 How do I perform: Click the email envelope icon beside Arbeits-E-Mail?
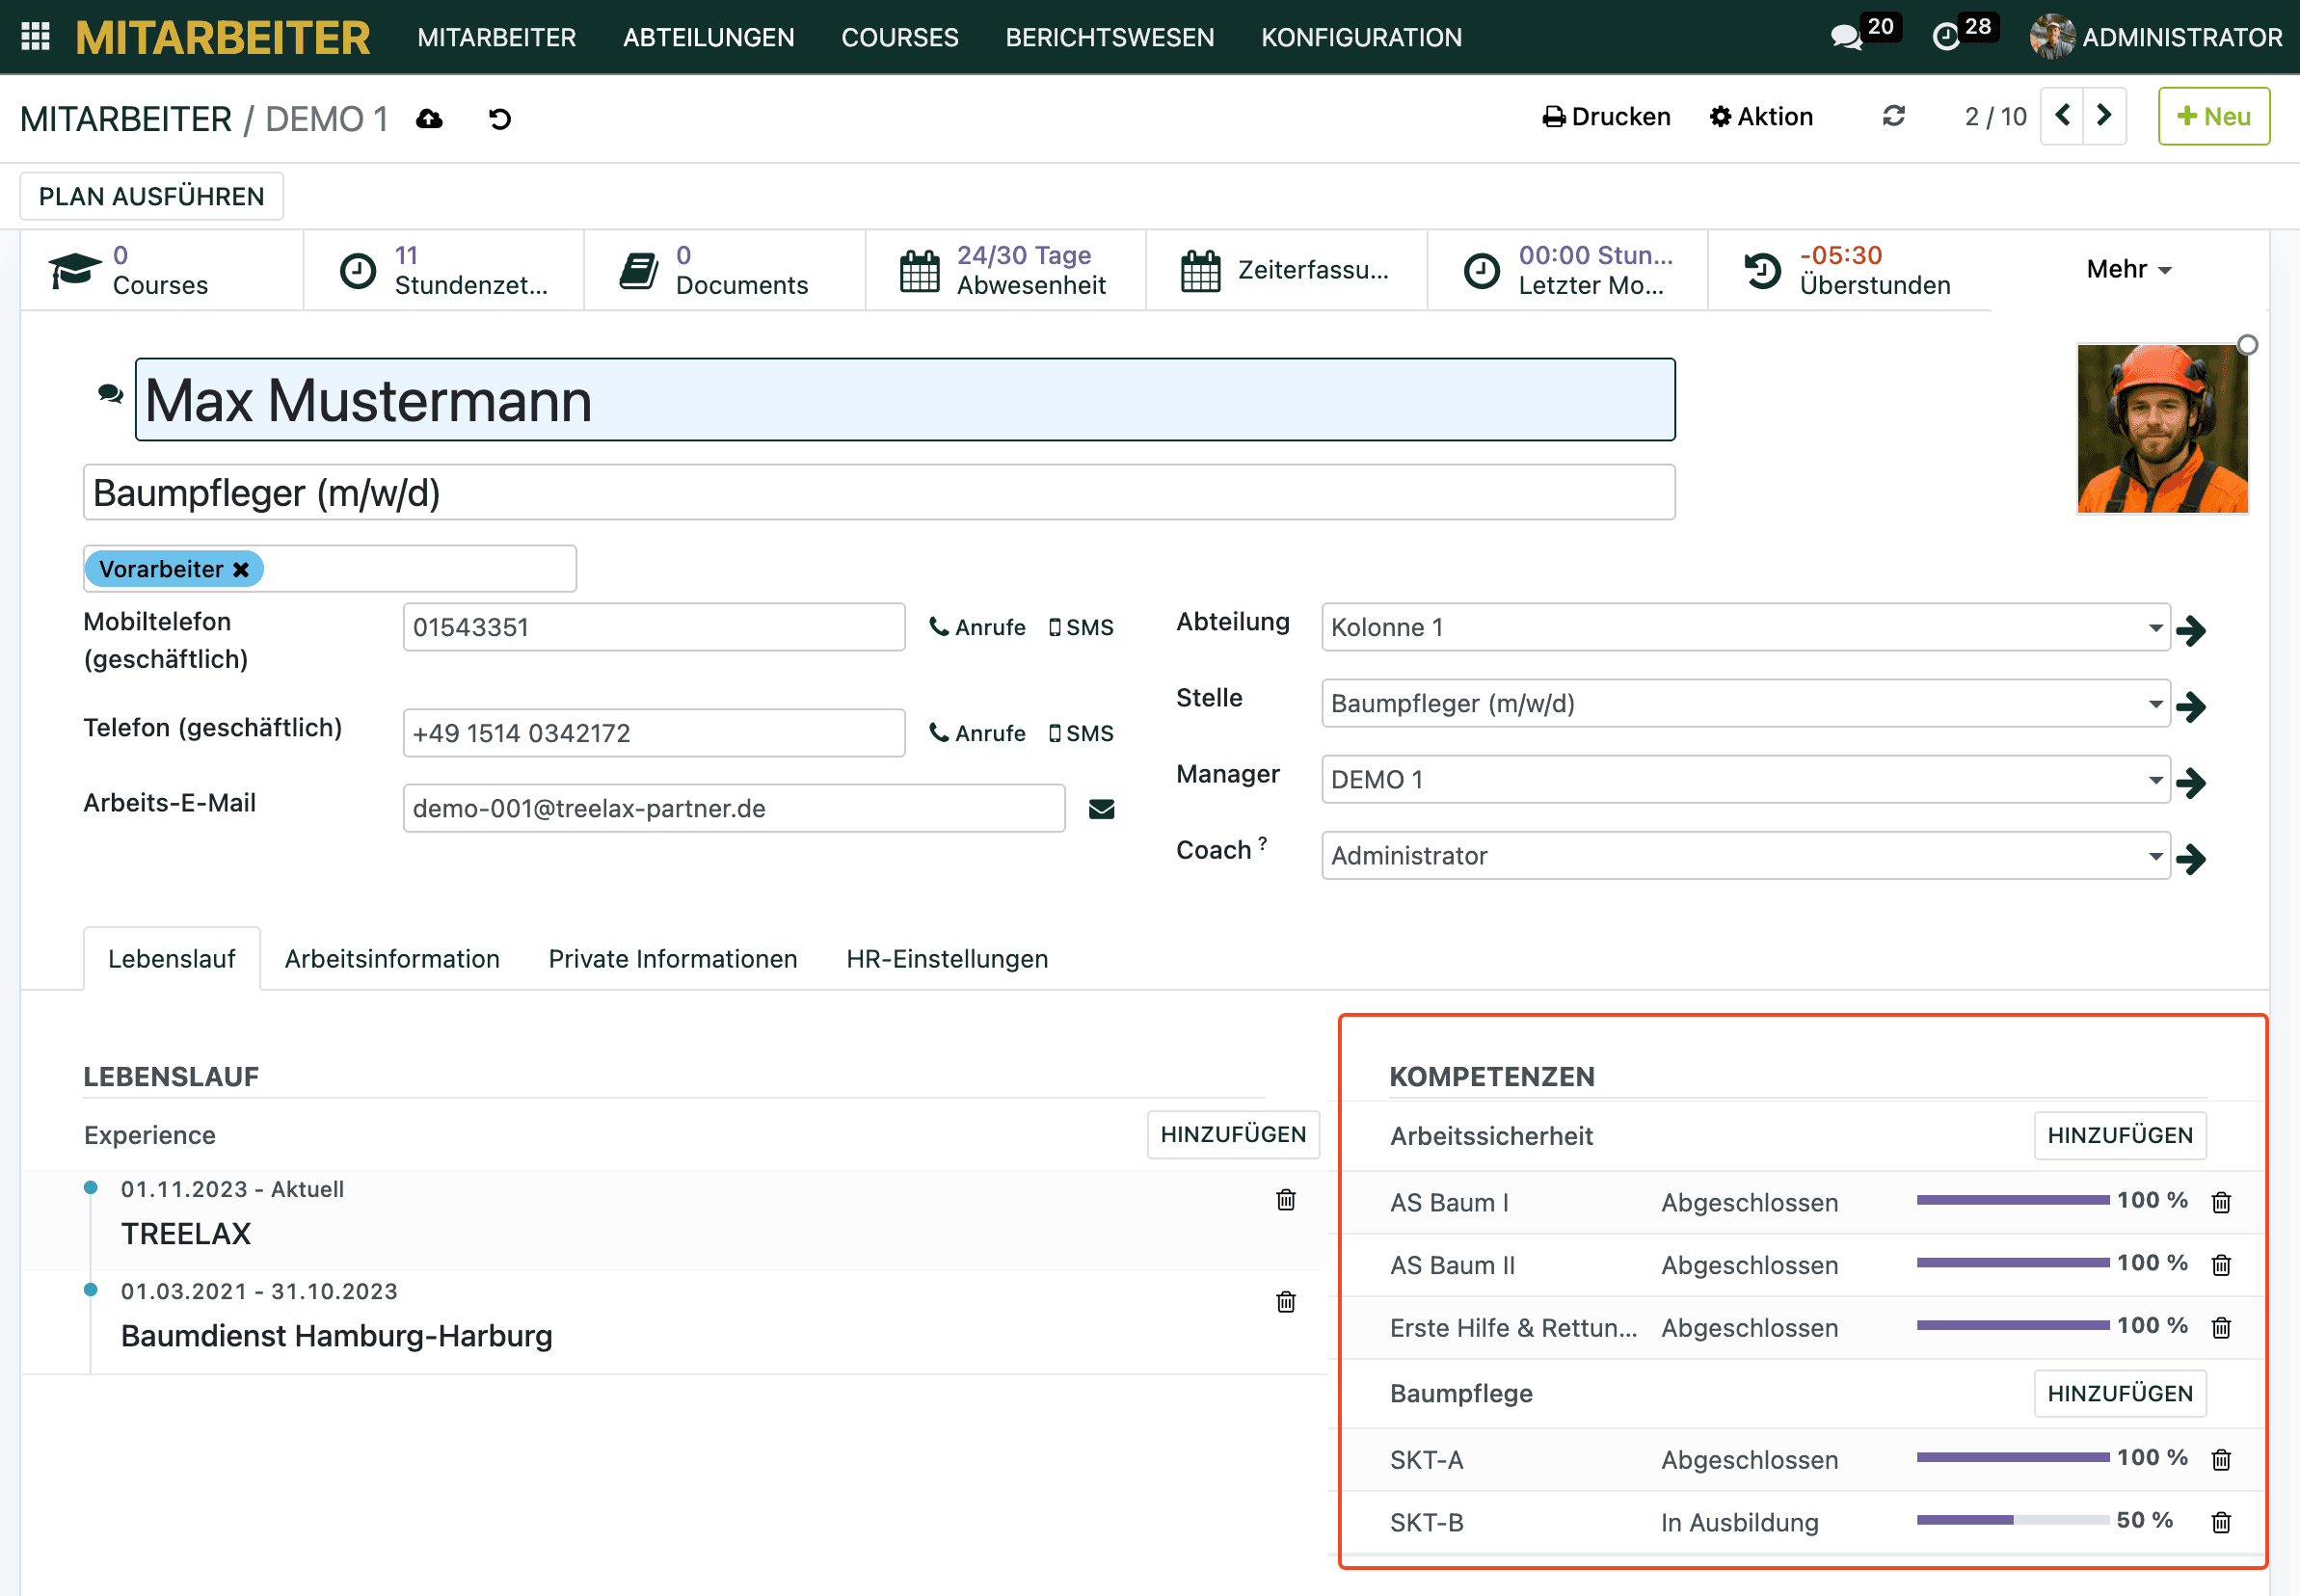tap(1101, 809)
